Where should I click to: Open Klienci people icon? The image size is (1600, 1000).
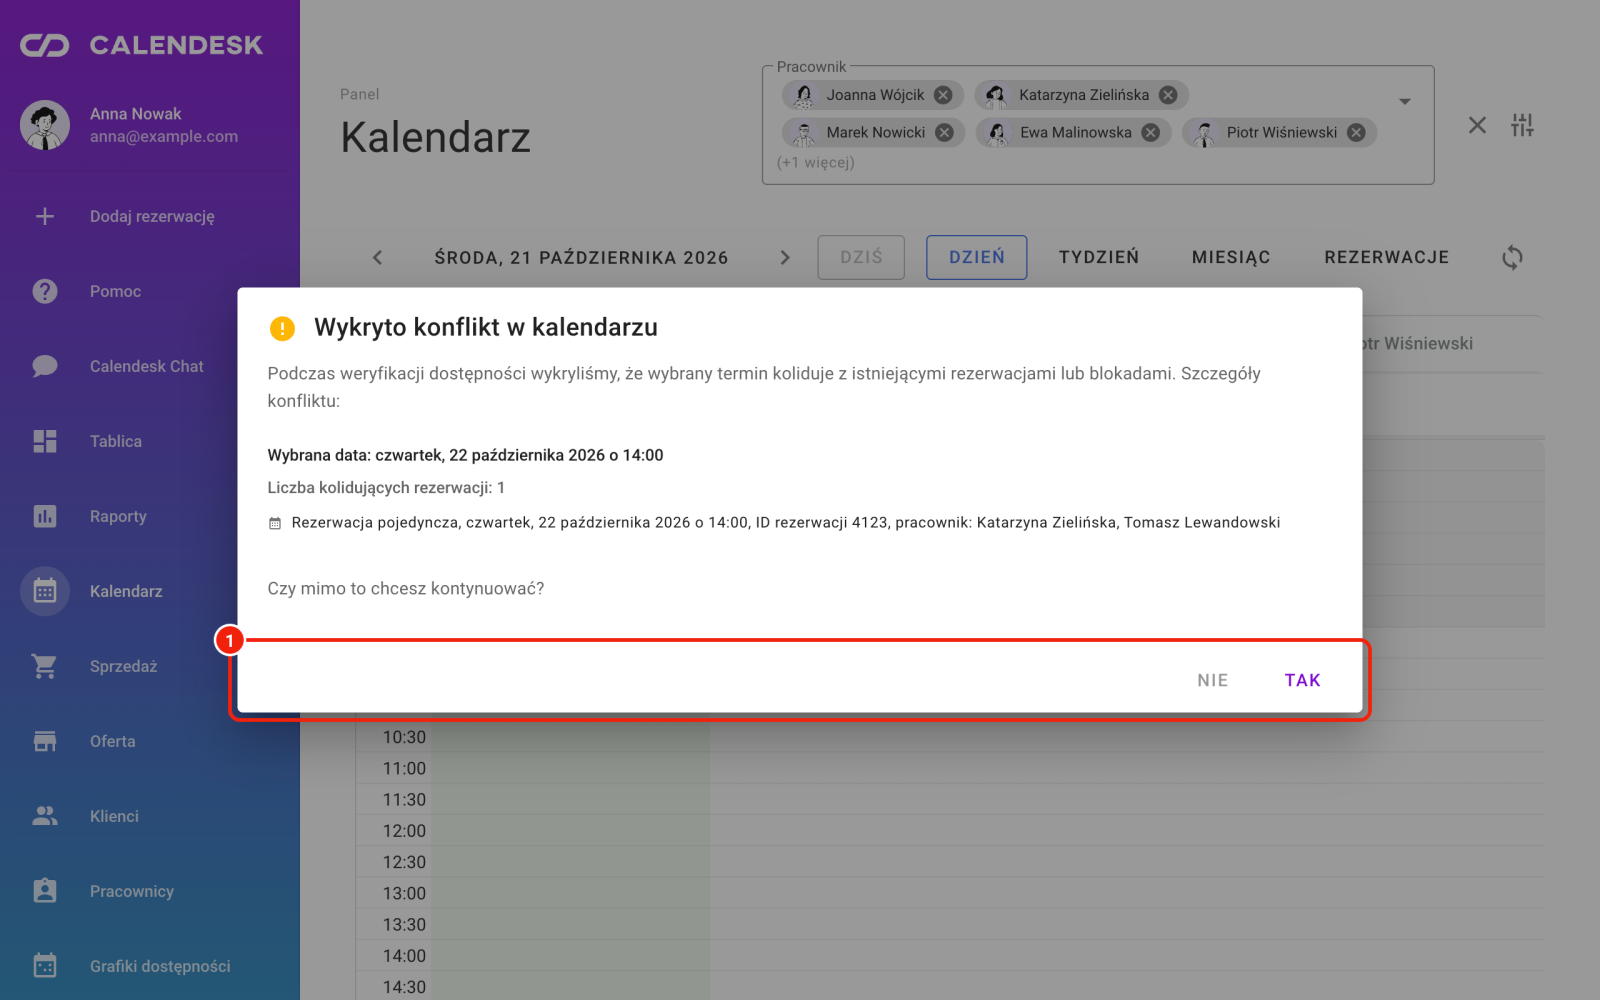[x=45, y=816]
